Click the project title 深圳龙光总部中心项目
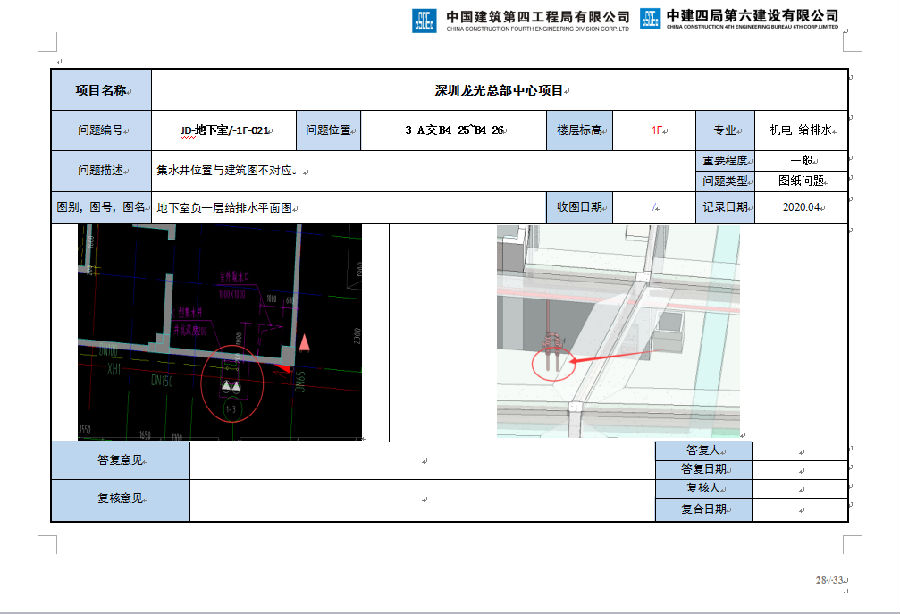Viewport: 900px width, 614px height. pos(500,90)
